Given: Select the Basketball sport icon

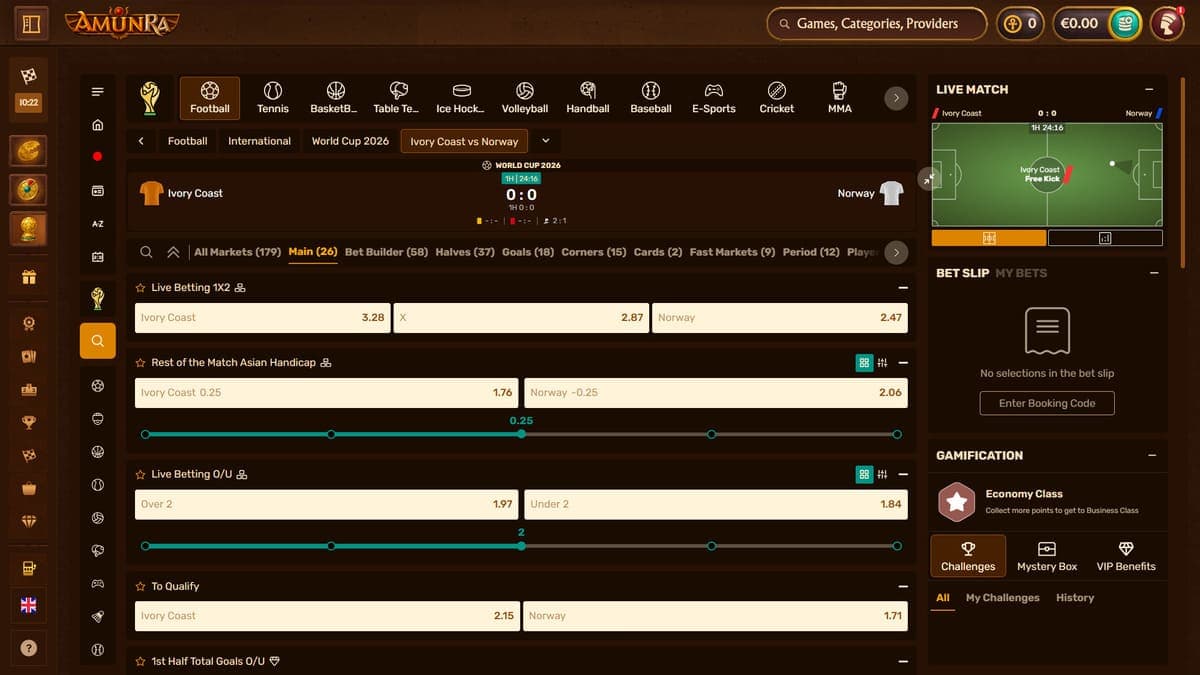Looking at the screenshot, I should (x=334, y=98).
